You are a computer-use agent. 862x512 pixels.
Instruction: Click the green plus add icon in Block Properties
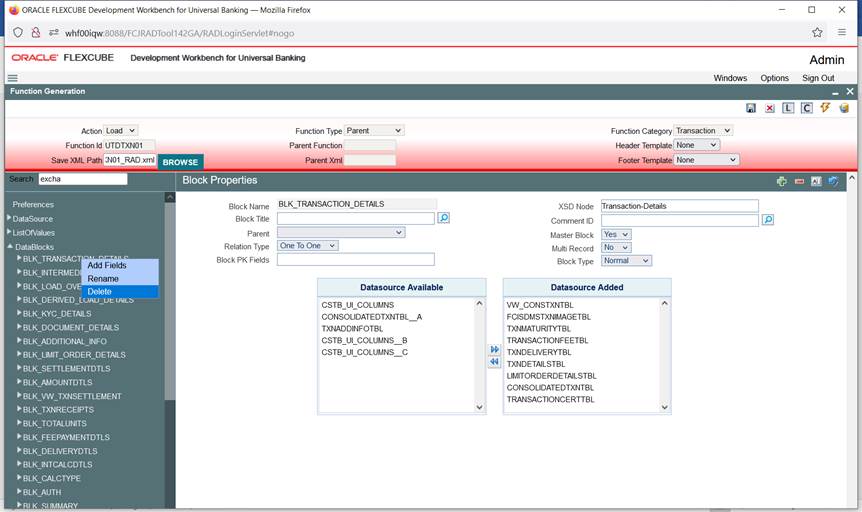pyautogui.click(x=781, y=181)
